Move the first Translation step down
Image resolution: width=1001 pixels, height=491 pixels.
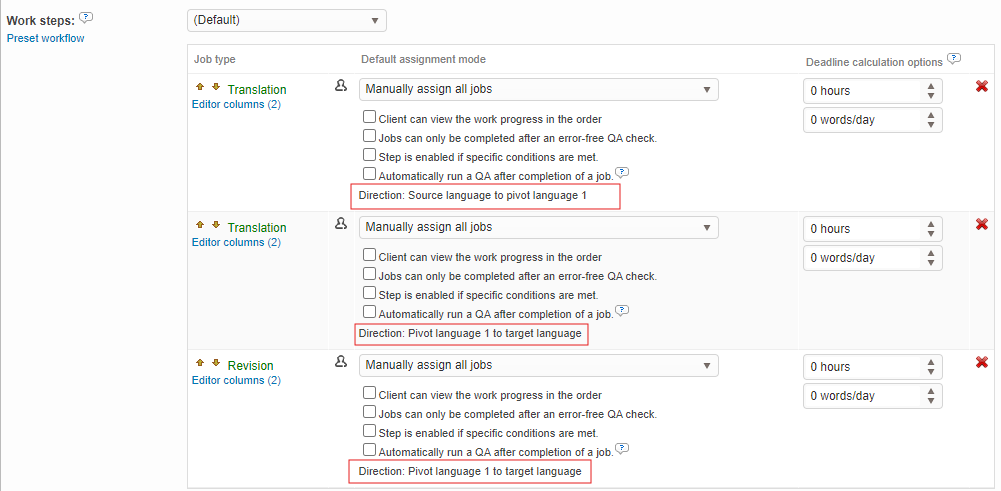coord(215,87)
